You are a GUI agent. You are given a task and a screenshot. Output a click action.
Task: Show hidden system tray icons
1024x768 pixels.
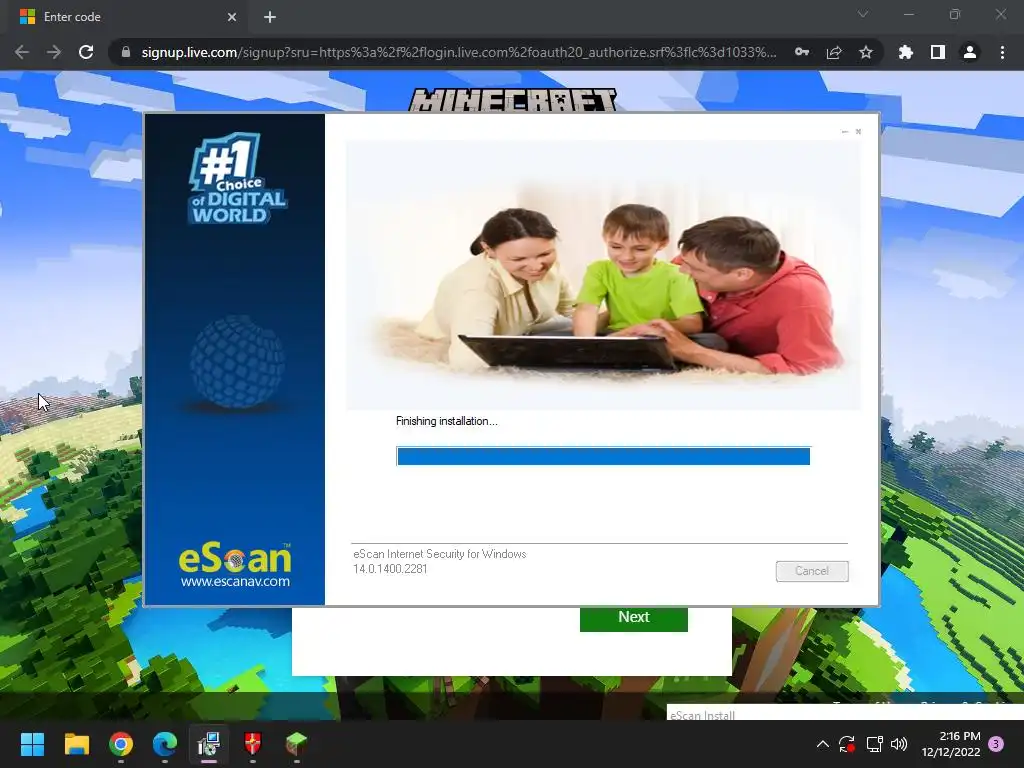point(823,744)
